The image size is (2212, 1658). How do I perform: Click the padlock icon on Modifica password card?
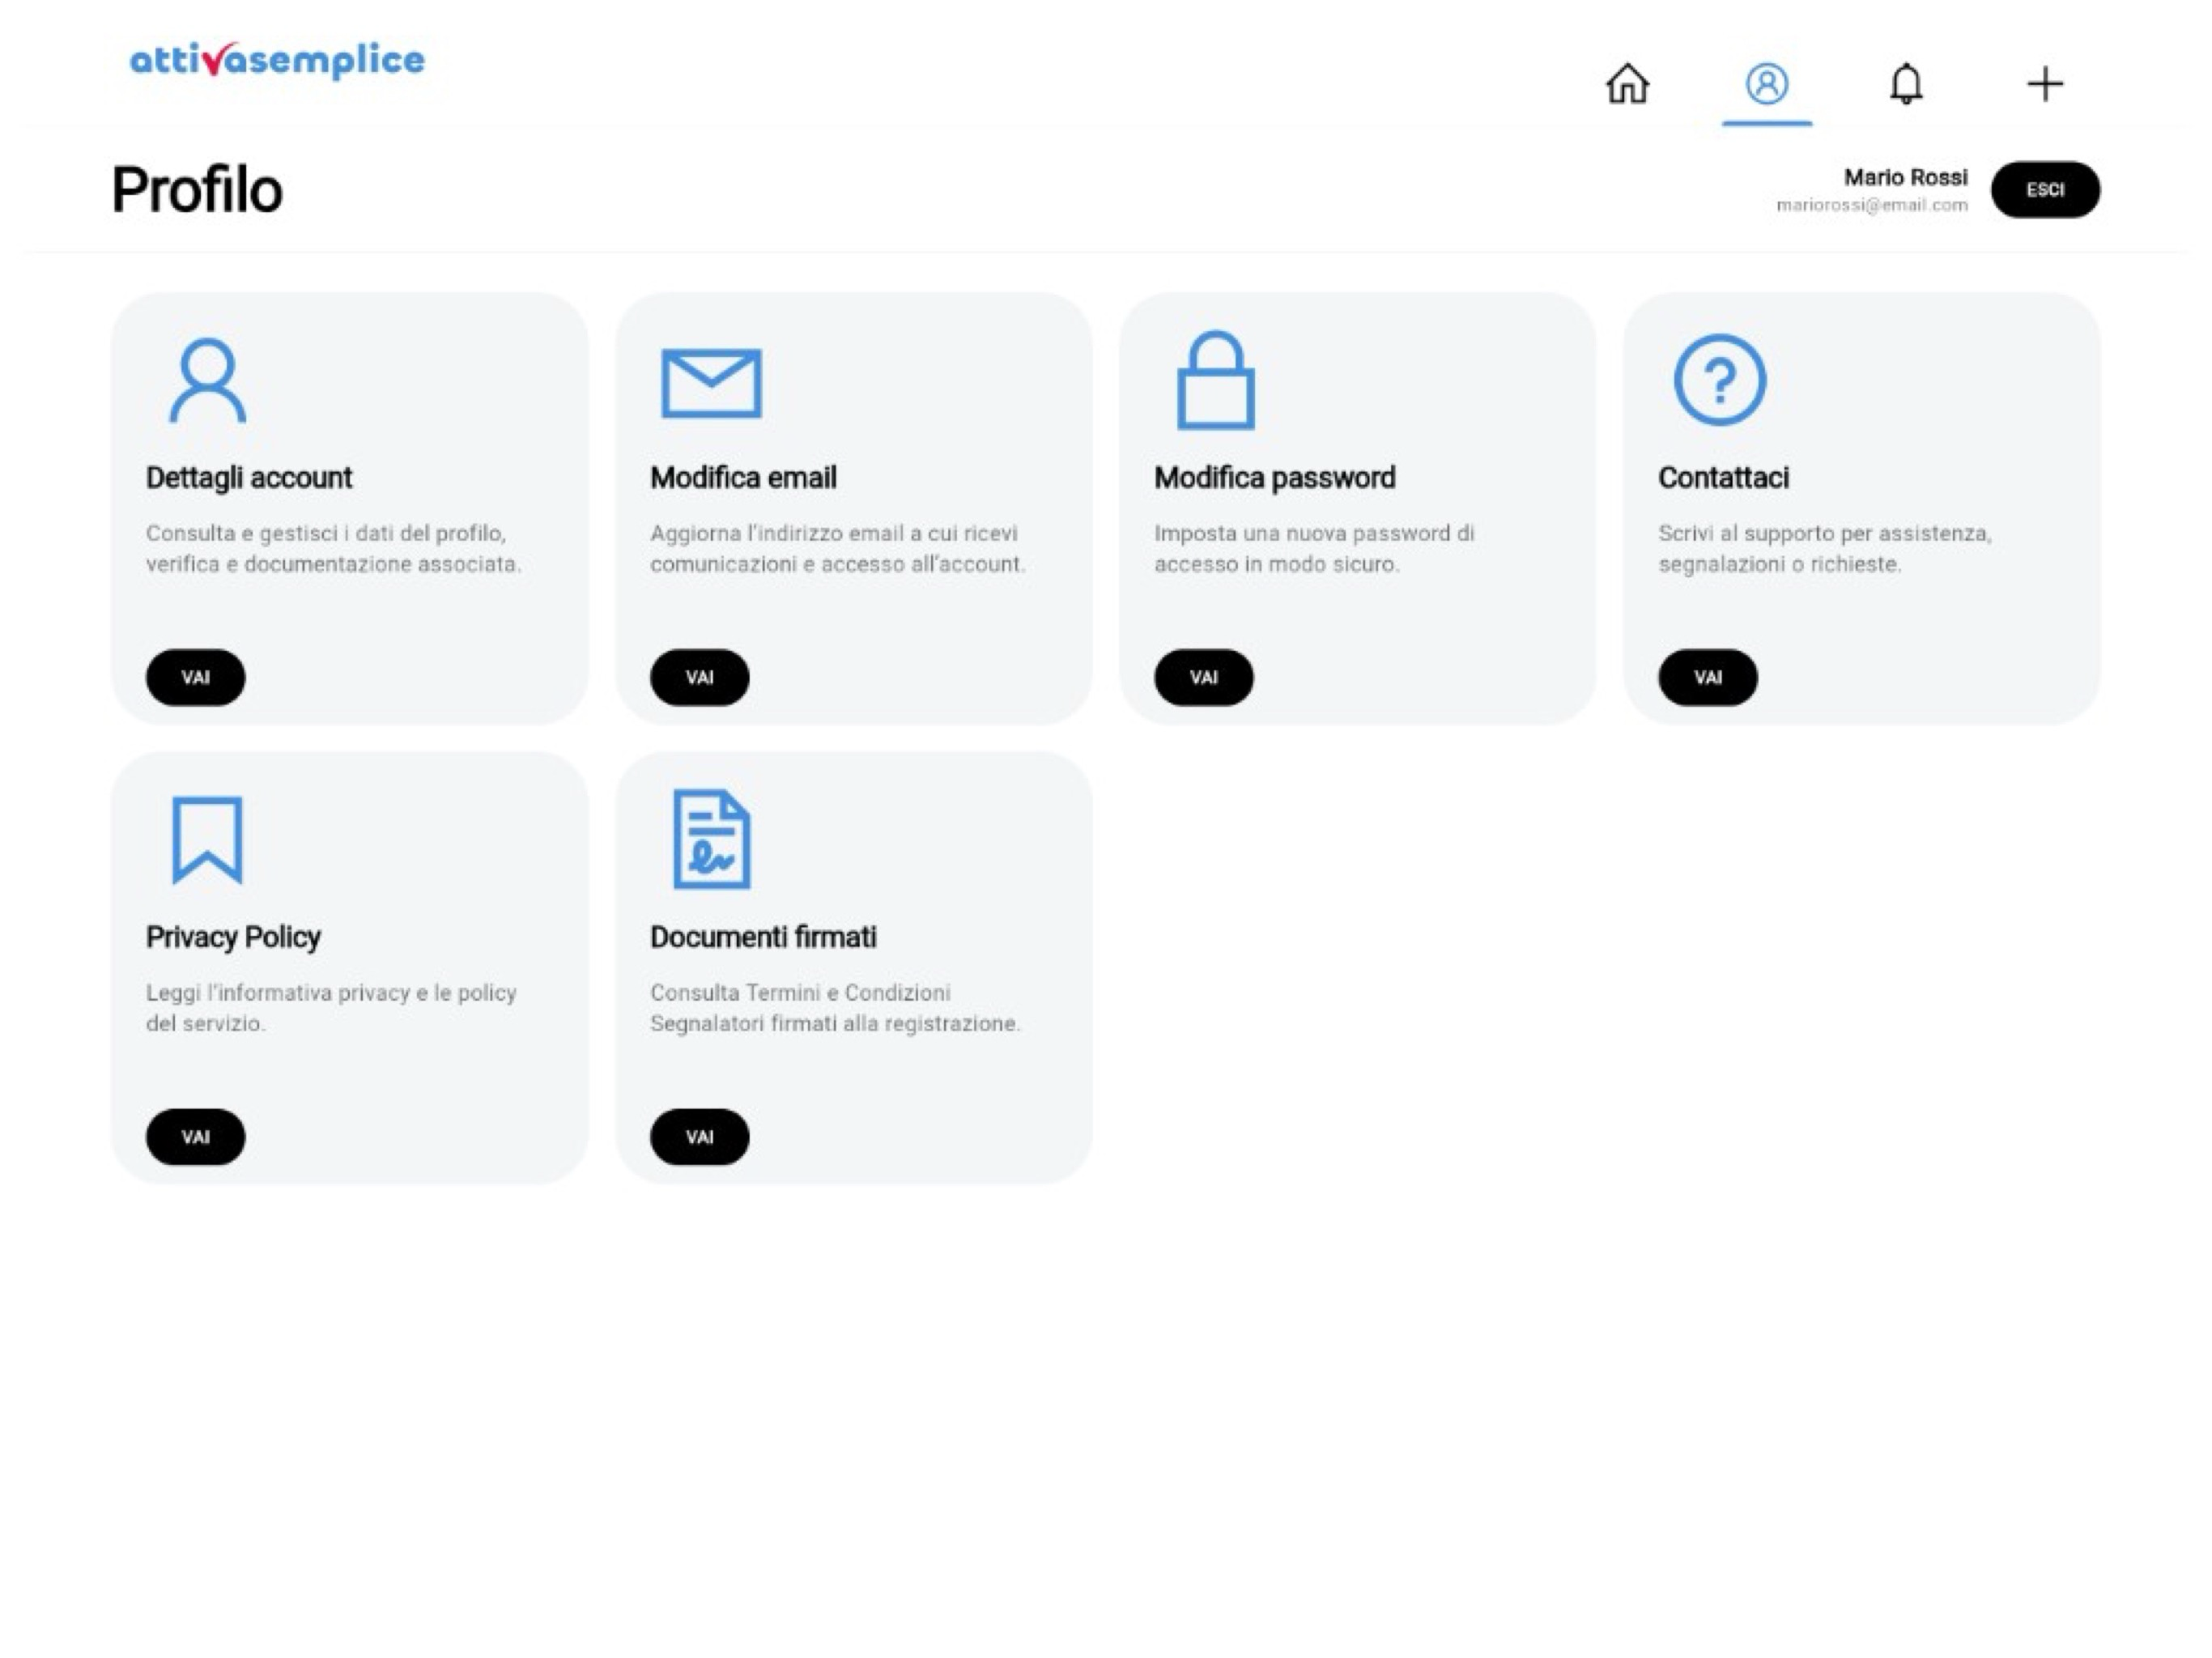(x=1215, y=380)
